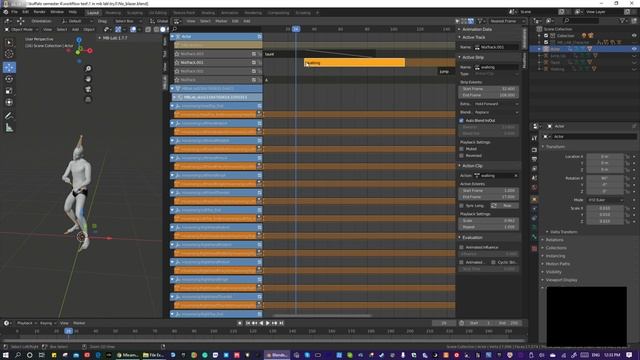The image size is (640, 360).
Task: Open Windows taskbar search icon
Action: (18, 355)
